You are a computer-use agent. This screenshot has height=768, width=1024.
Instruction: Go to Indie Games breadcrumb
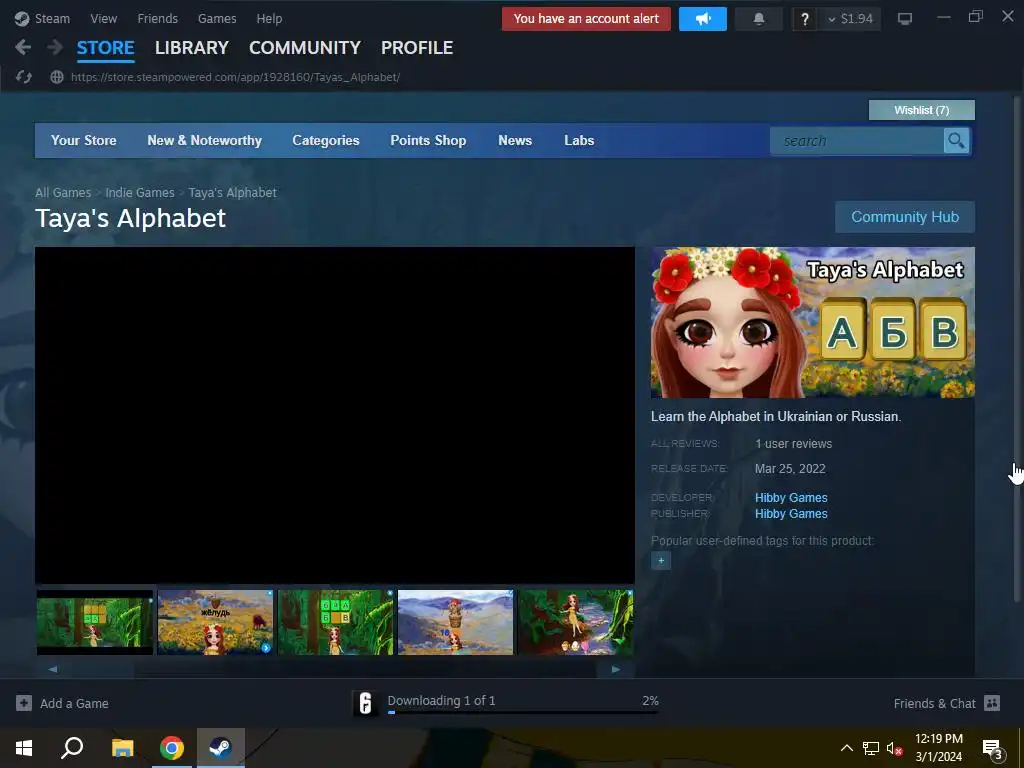pos(140,193)
